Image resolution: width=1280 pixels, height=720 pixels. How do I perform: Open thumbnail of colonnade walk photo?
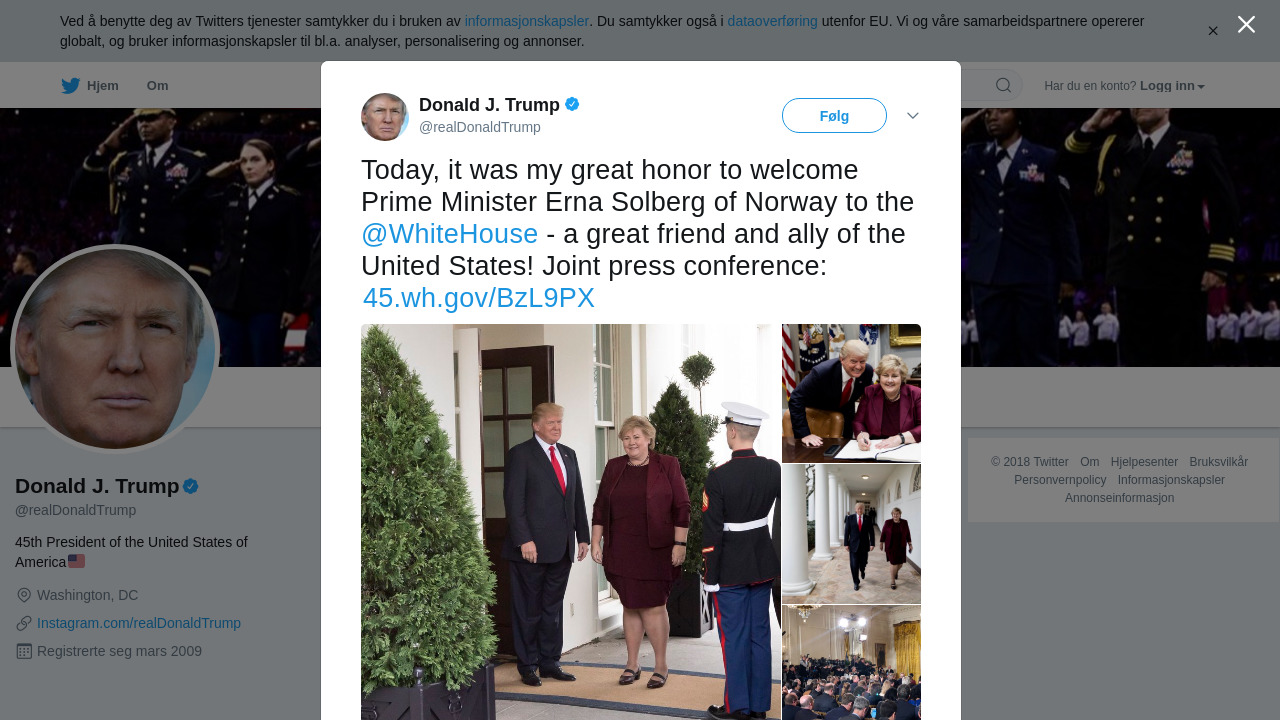point(851,533)
